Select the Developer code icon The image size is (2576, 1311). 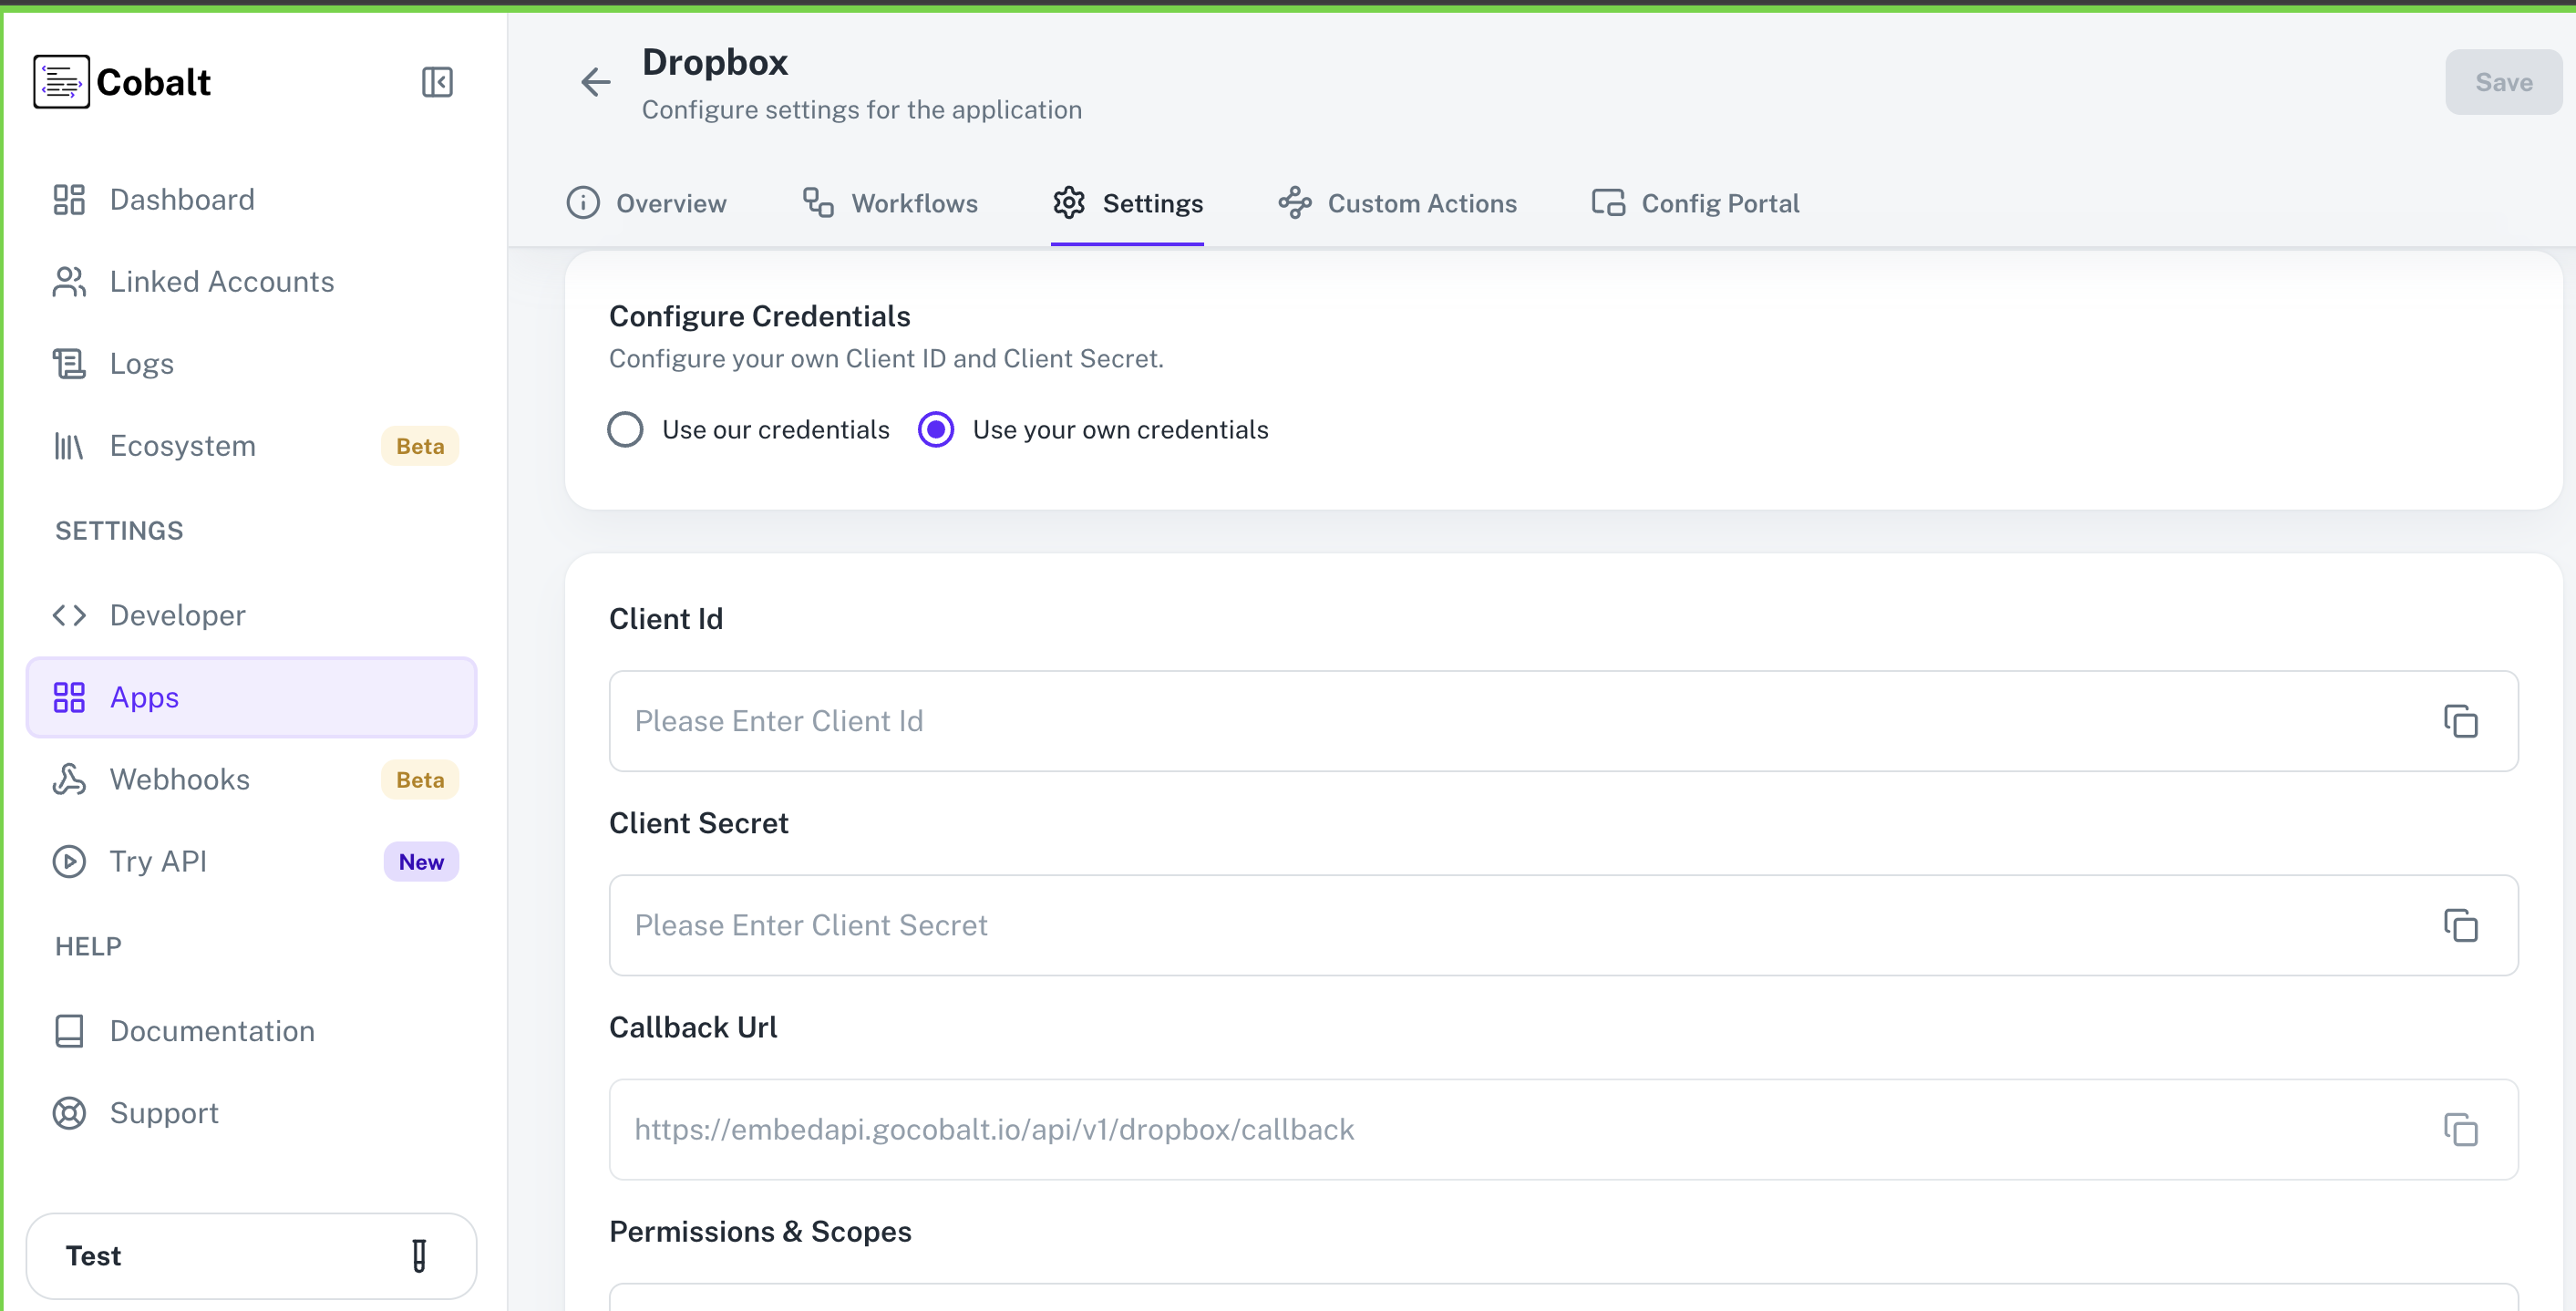click(x=68, y=615)
